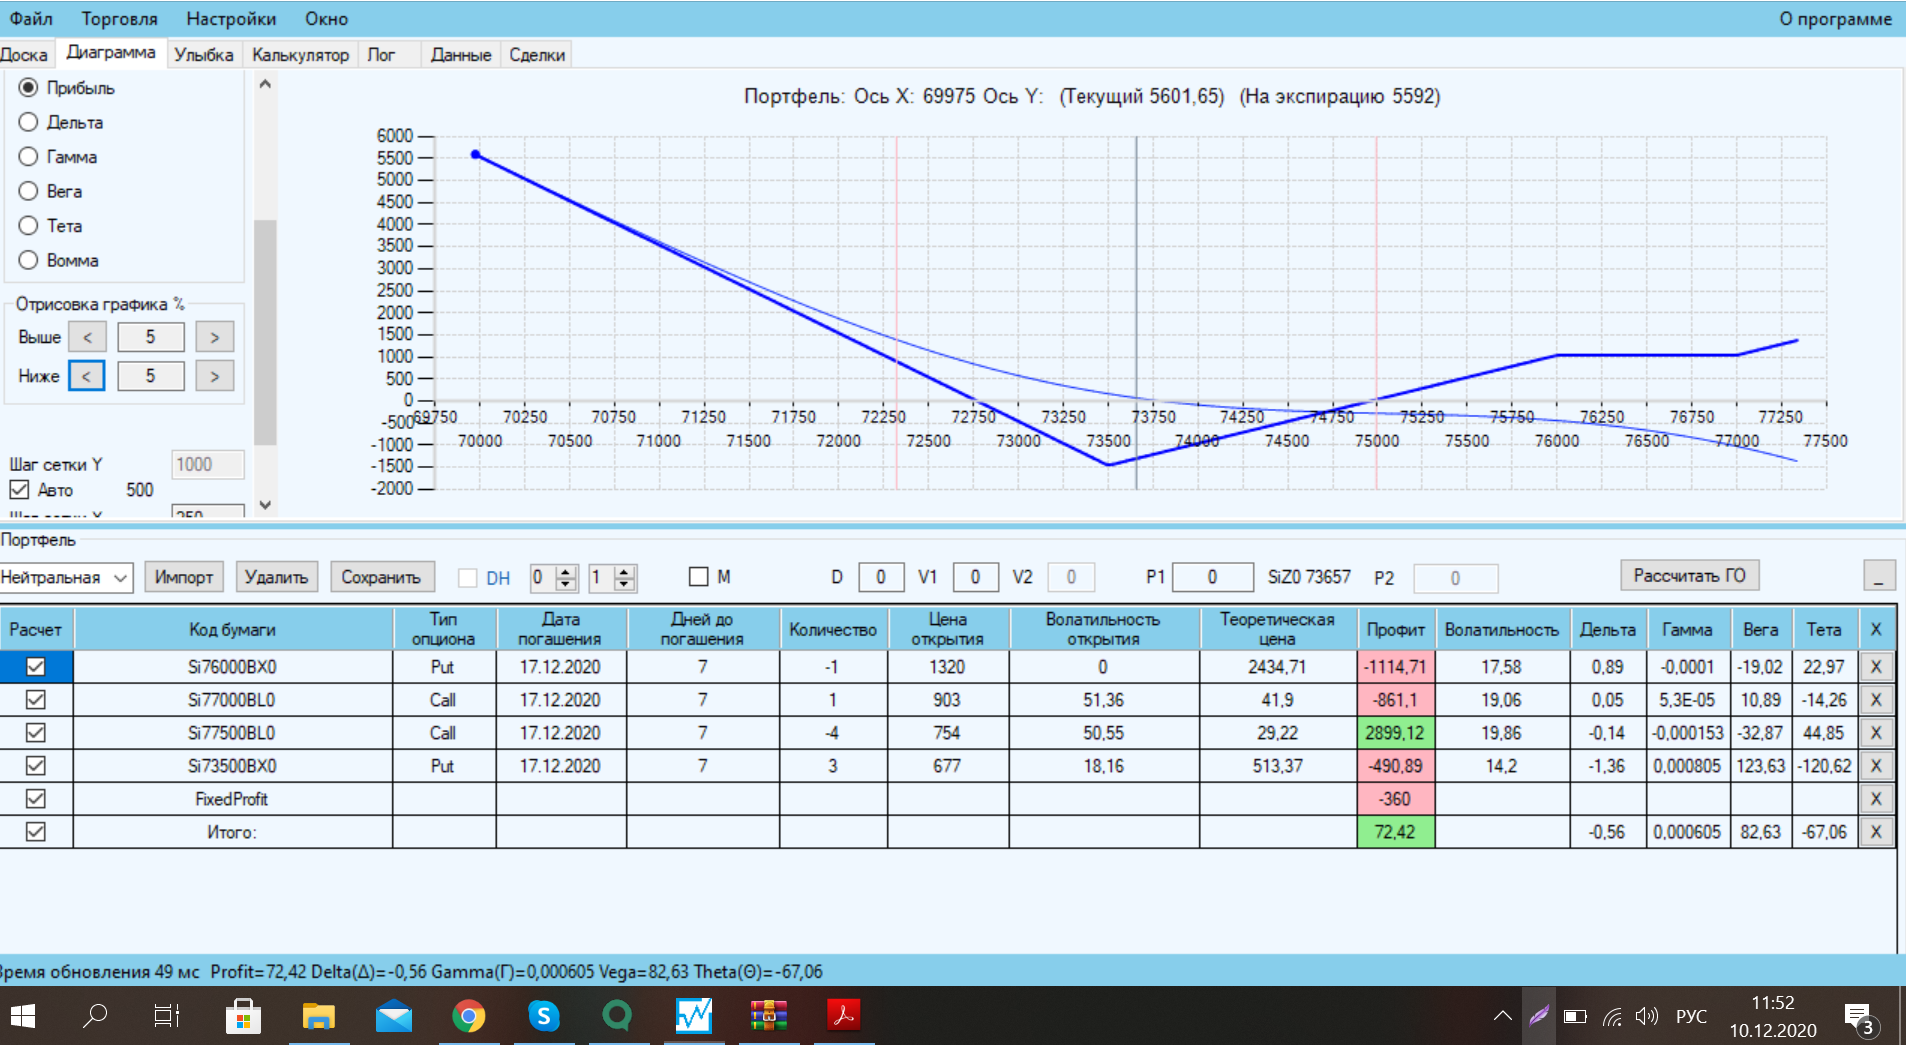
Task: Open the notification center icon
Action: point(1860,1019)
